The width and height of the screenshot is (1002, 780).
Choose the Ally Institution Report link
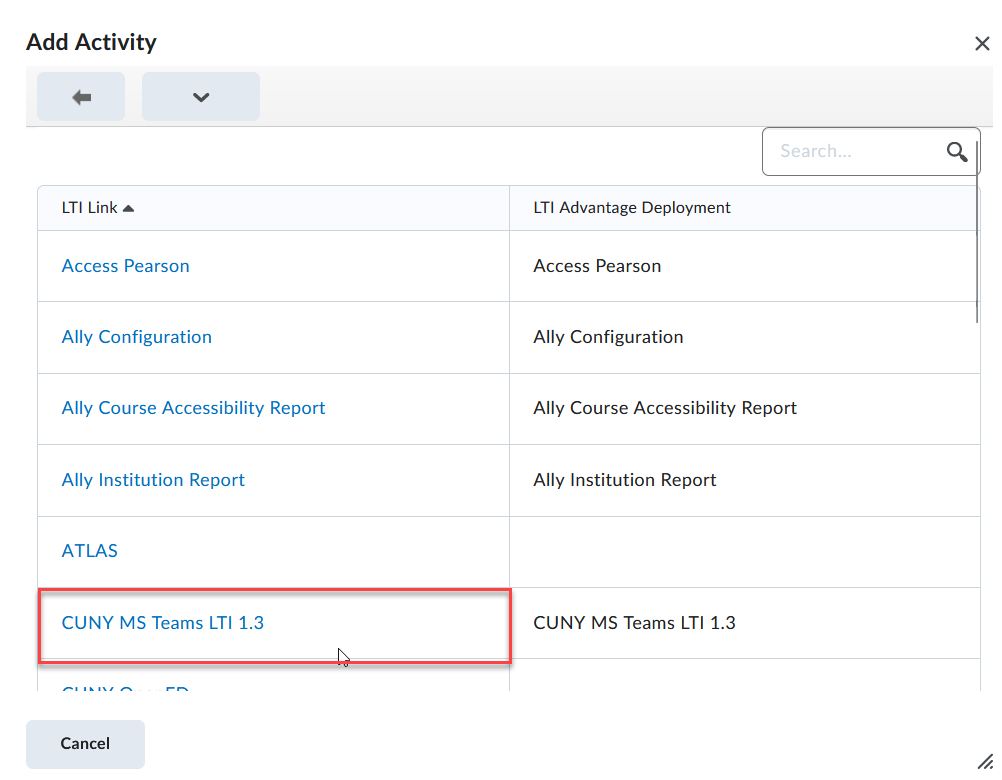coord(153,480)
